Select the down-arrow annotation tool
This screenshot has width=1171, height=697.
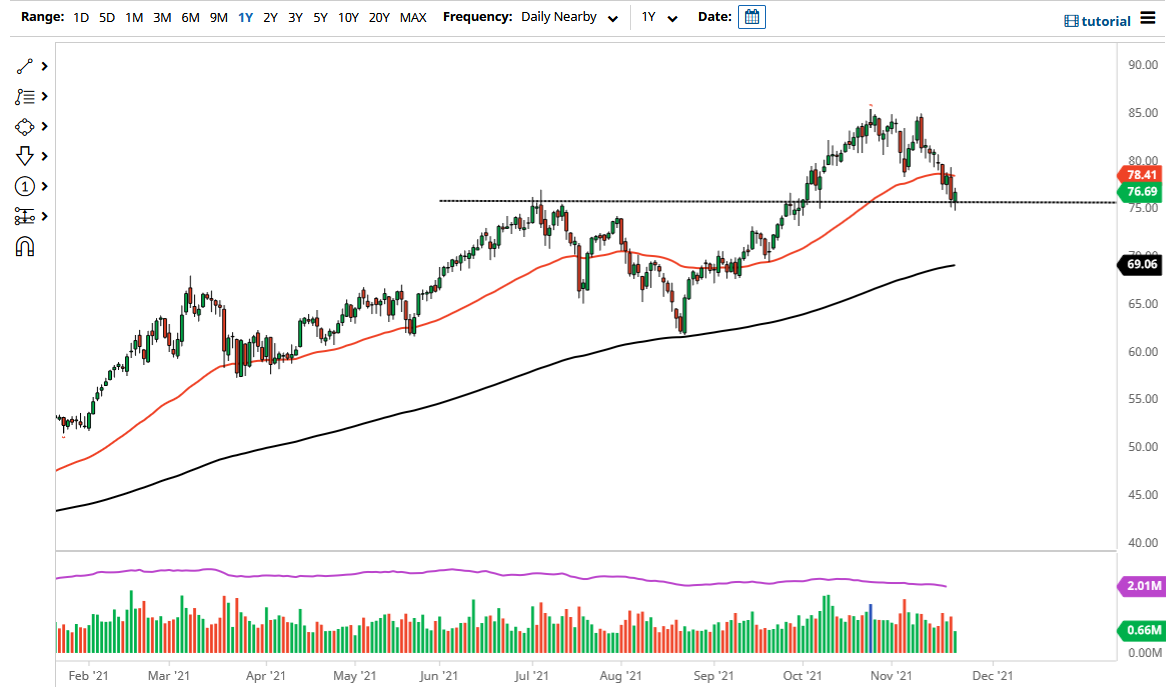(x=26, y=156)
